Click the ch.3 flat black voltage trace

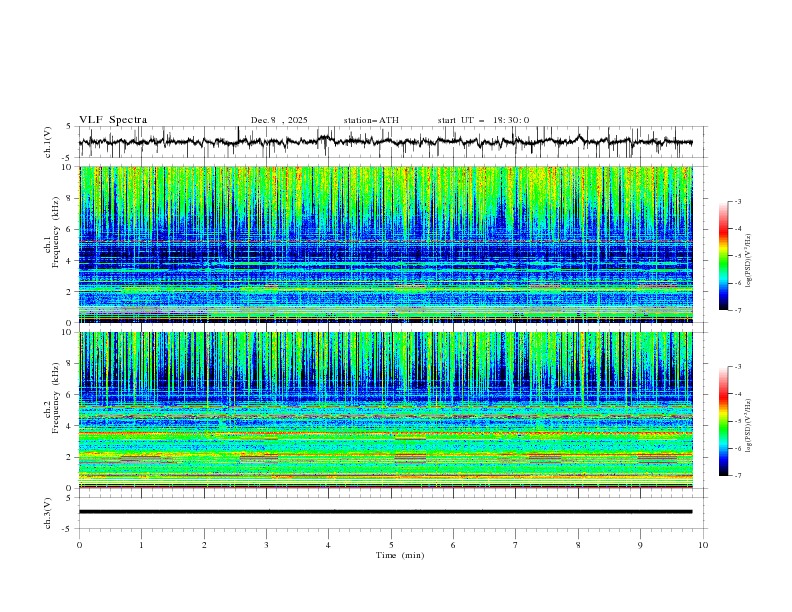click(385, 512)
